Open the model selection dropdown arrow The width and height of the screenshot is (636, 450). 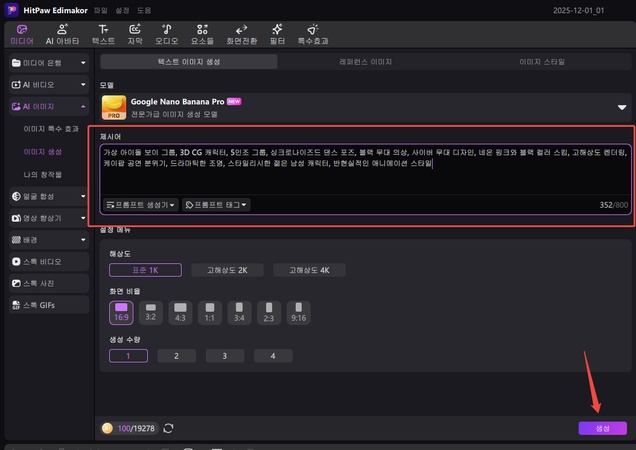pyautogui.click(x=621, y=108)
